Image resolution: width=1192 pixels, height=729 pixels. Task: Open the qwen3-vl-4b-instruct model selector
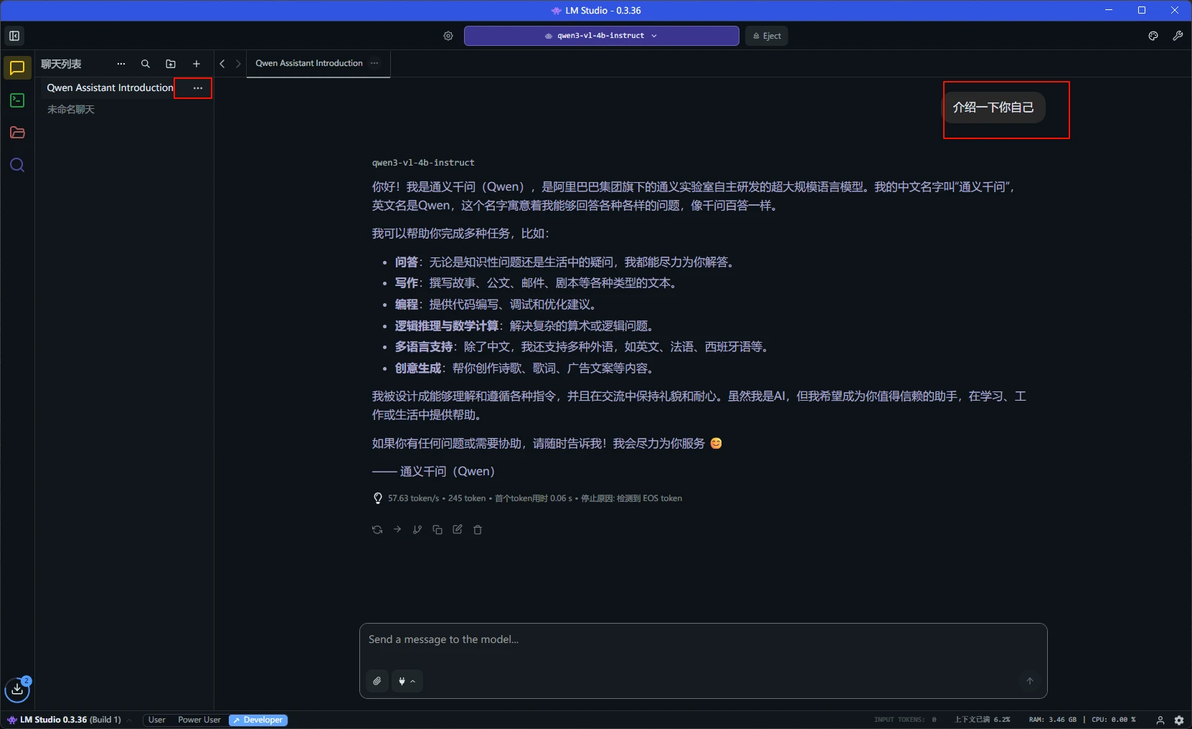(601, 36)
